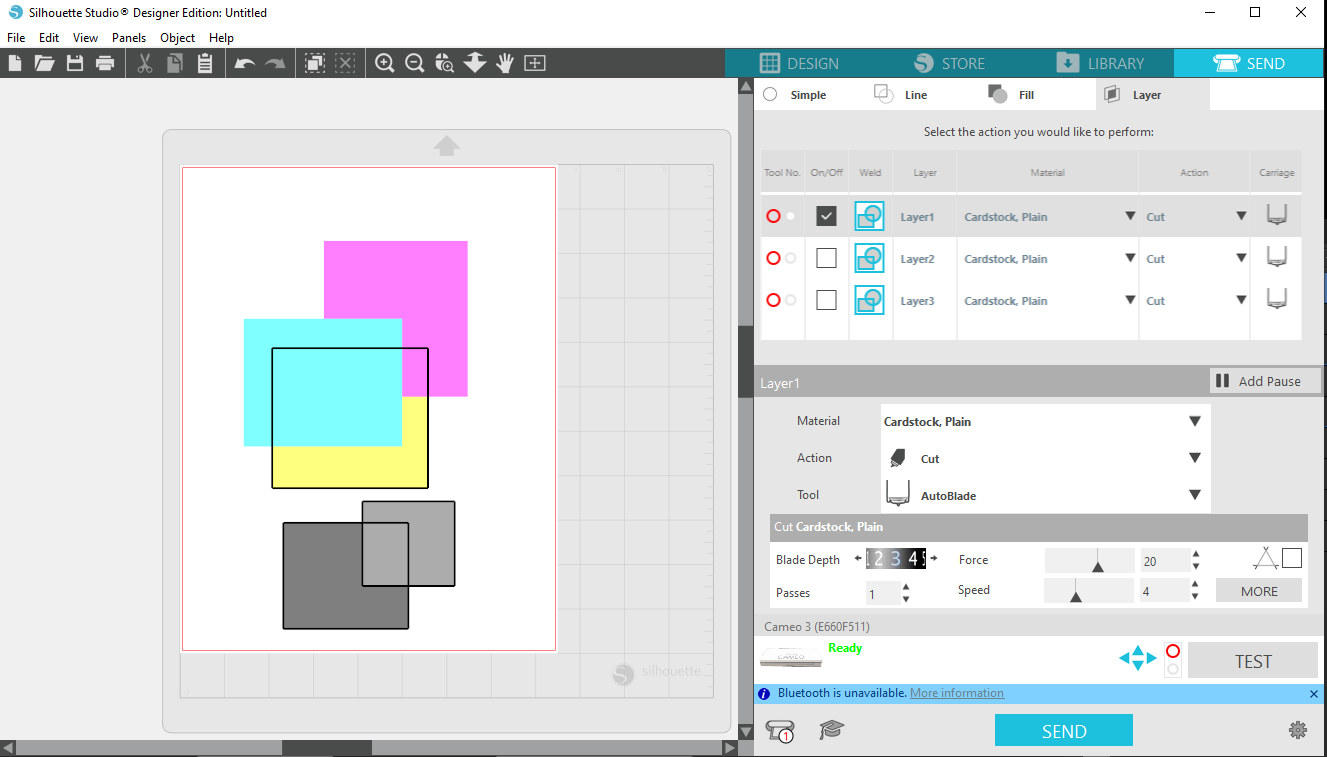Image resolution: width=1327 pixels, height=757 pixels.
Task: Save using the floppy disk icon
Action: click(x=74, y=63)
